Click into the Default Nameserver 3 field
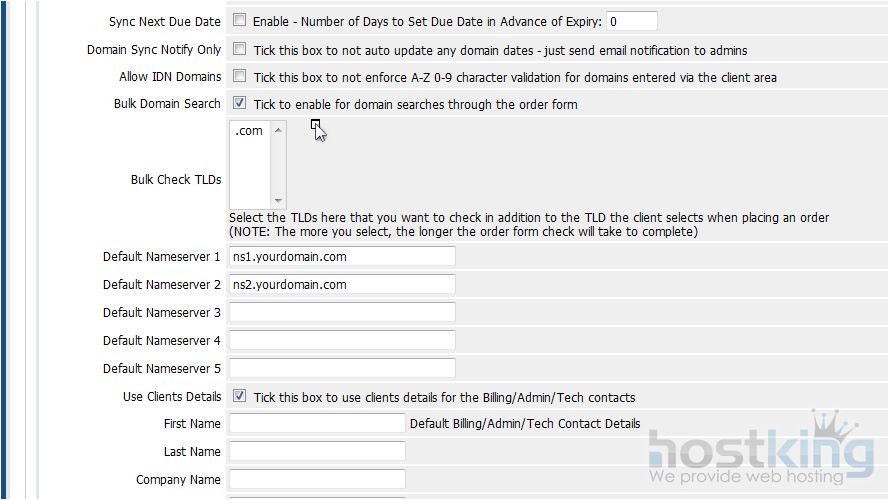This screenshot has height=500, width=889. click(342, 313)
